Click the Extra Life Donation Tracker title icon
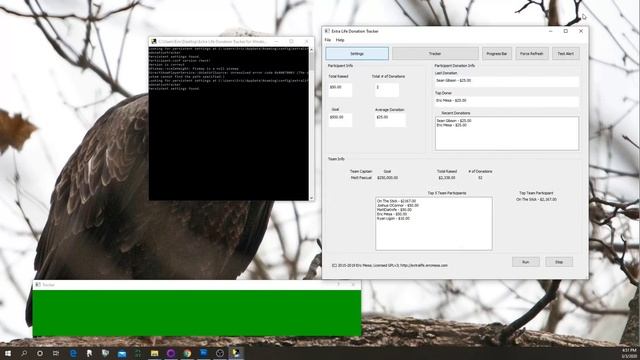 [x=327, y=31]
